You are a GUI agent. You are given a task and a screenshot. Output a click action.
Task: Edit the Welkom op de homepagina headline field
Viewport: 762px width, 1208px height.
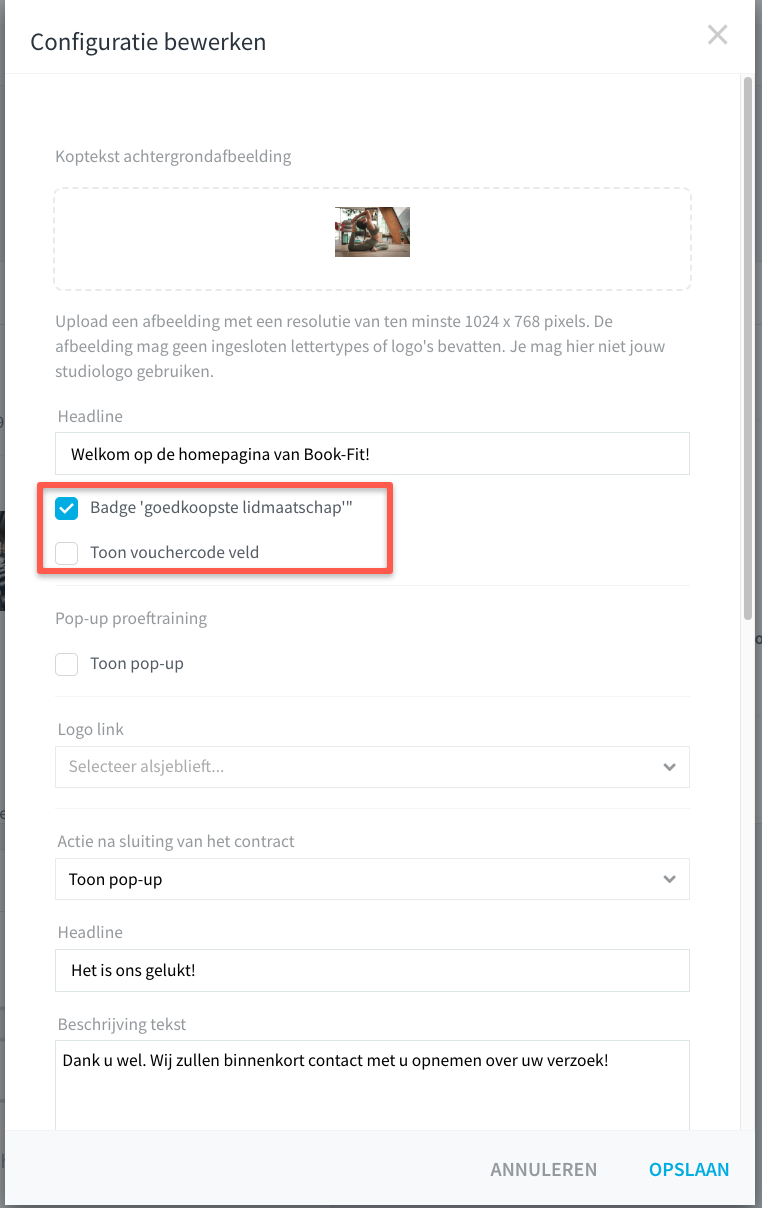coord(372,453)
